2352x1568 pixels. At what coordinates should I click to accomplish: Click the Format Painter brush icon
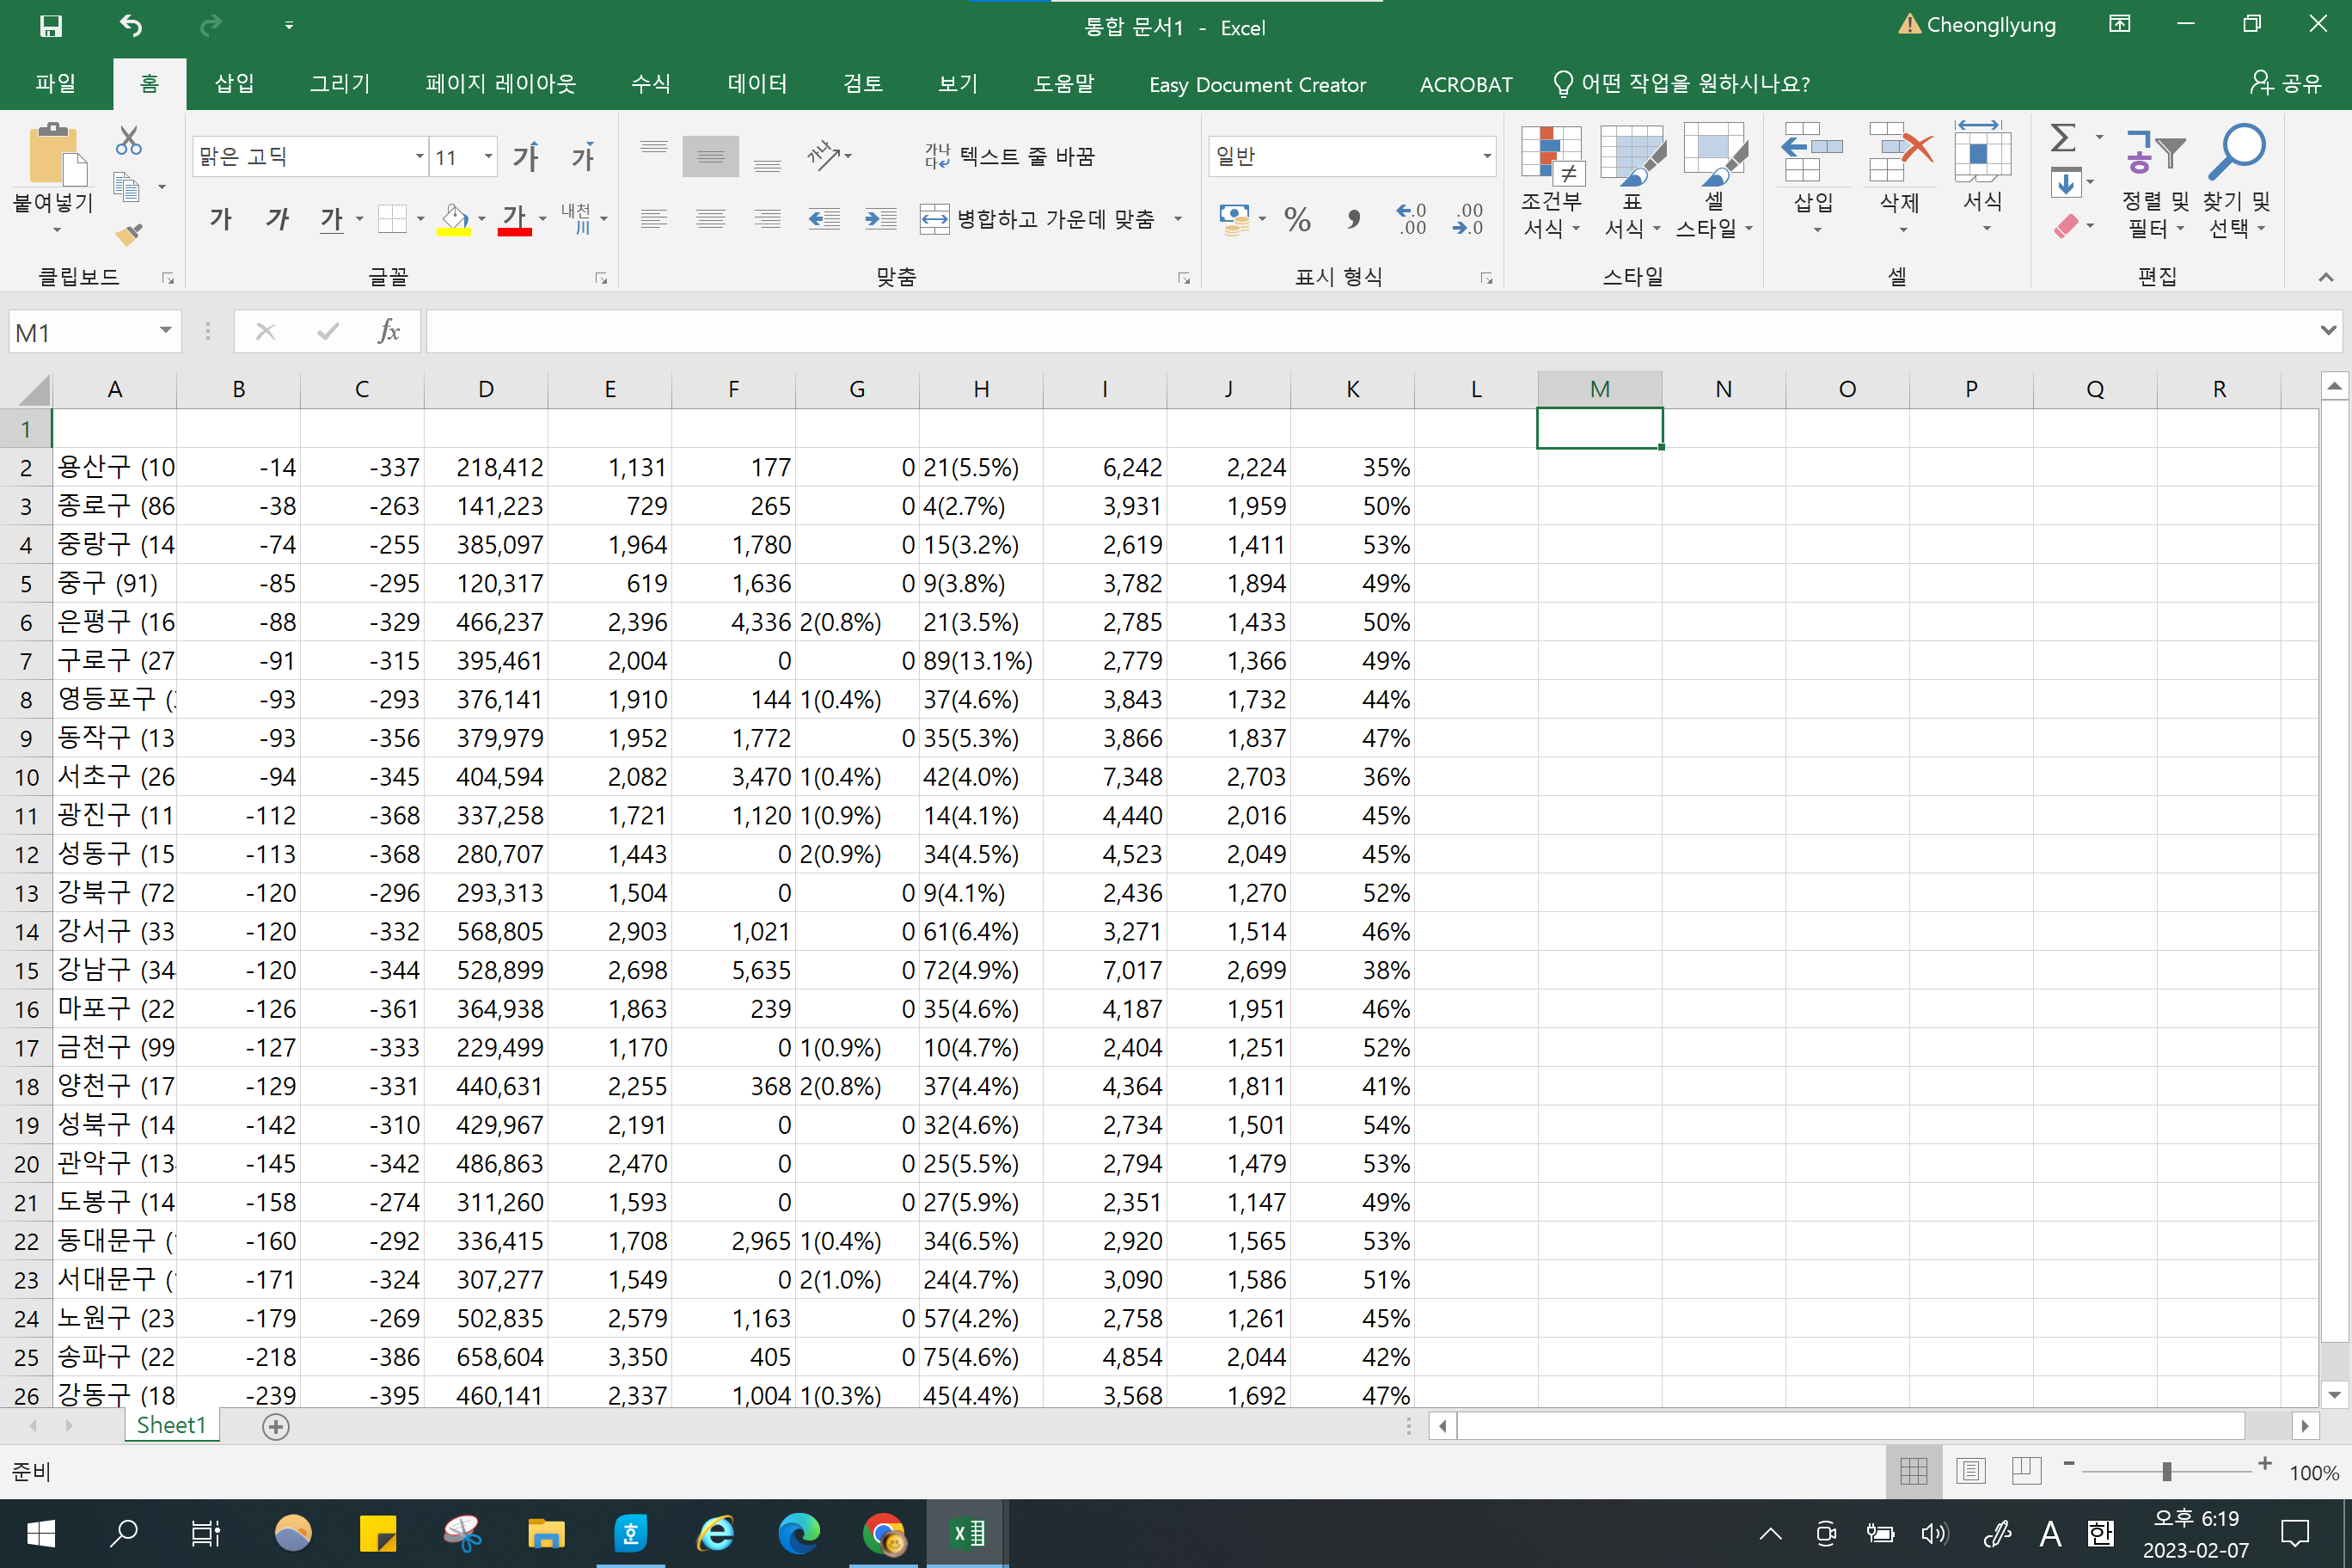pos(129,233)
